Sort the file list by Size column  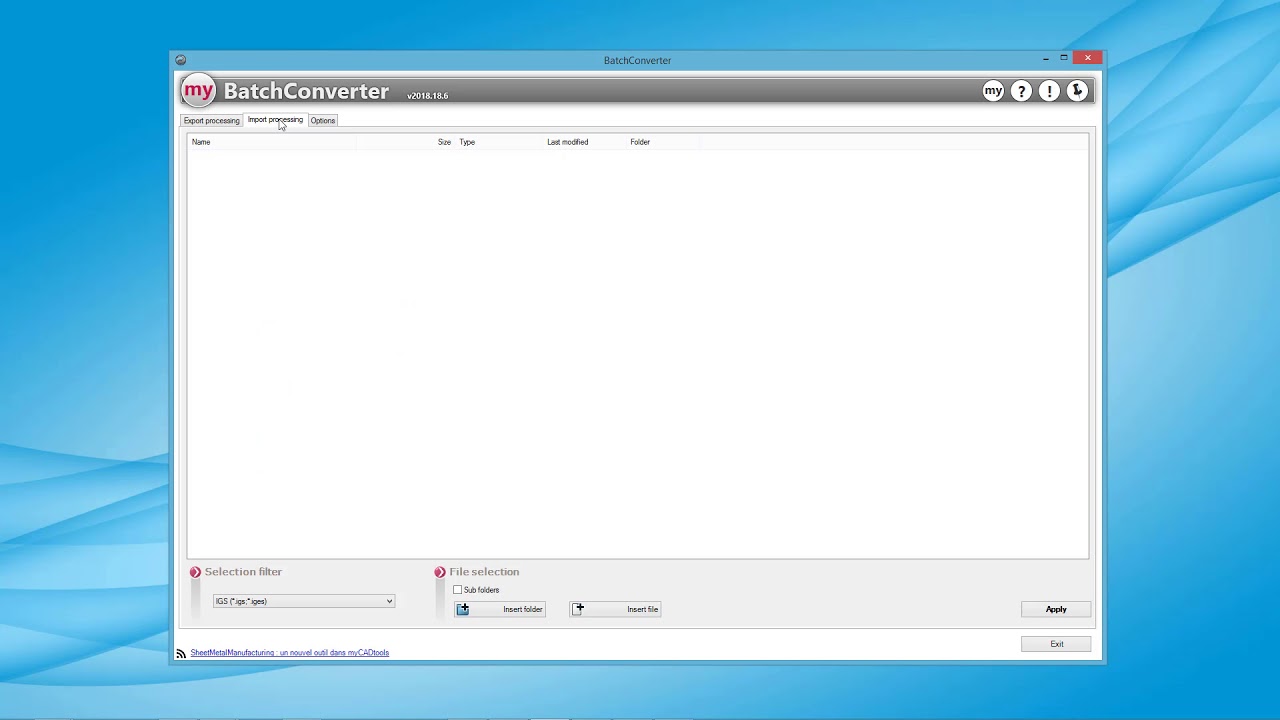coord(404,142)
